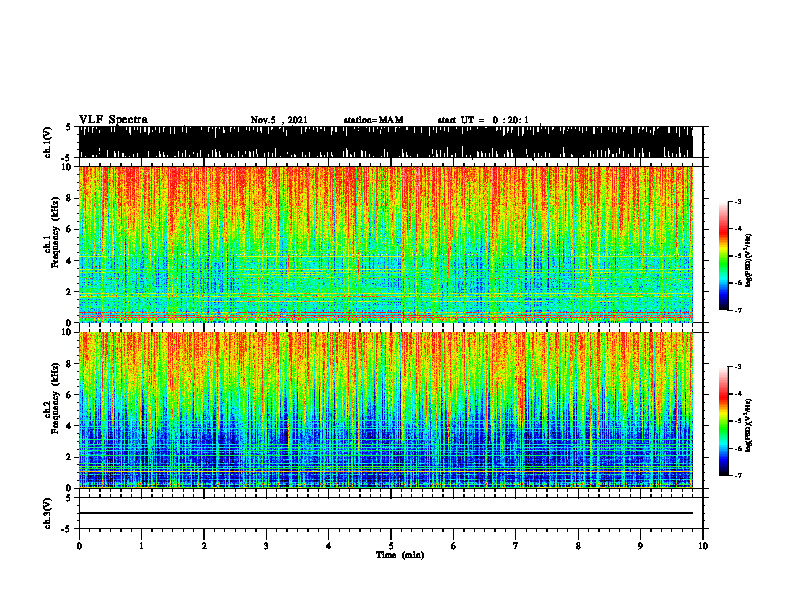The height and width of the screenshot is (612, 792).
Task: Click the ch.3(V) flat trace line
Action: pyautogui.click(x=385, y=513)
